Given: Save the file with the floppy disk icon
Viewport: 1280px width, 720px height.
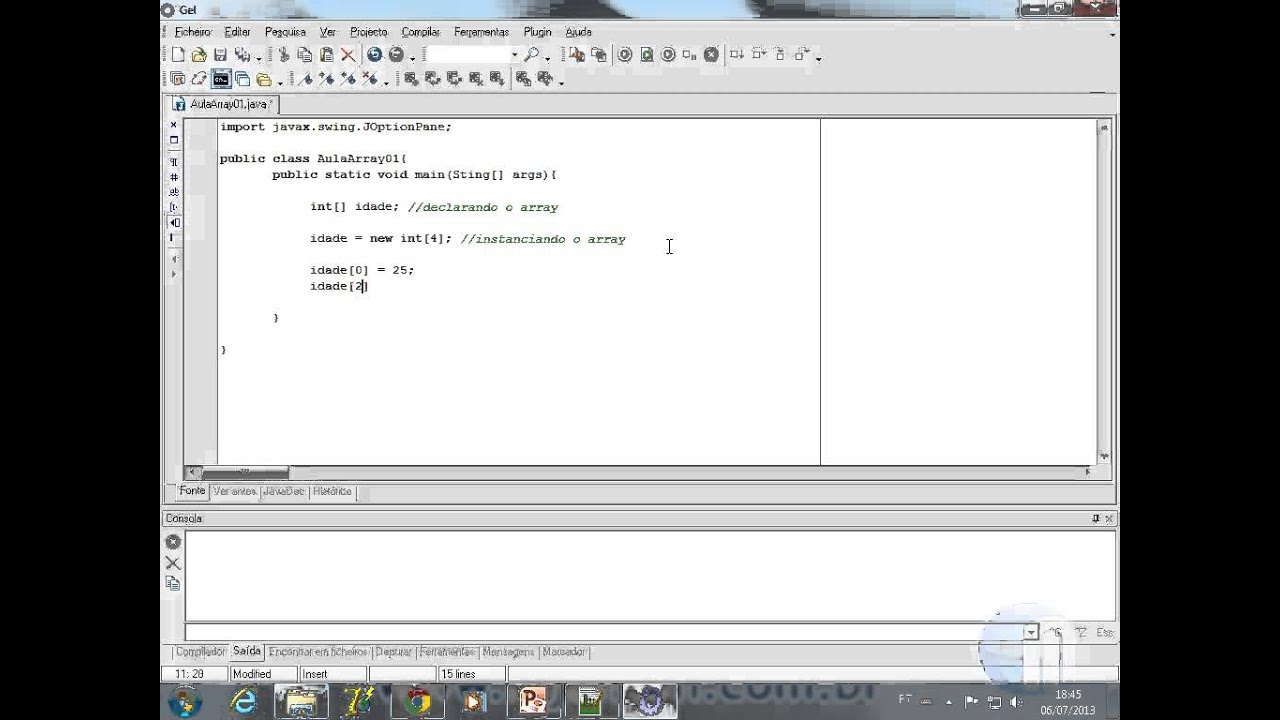Looking at the screenshot, I should [x=220, y=55].
